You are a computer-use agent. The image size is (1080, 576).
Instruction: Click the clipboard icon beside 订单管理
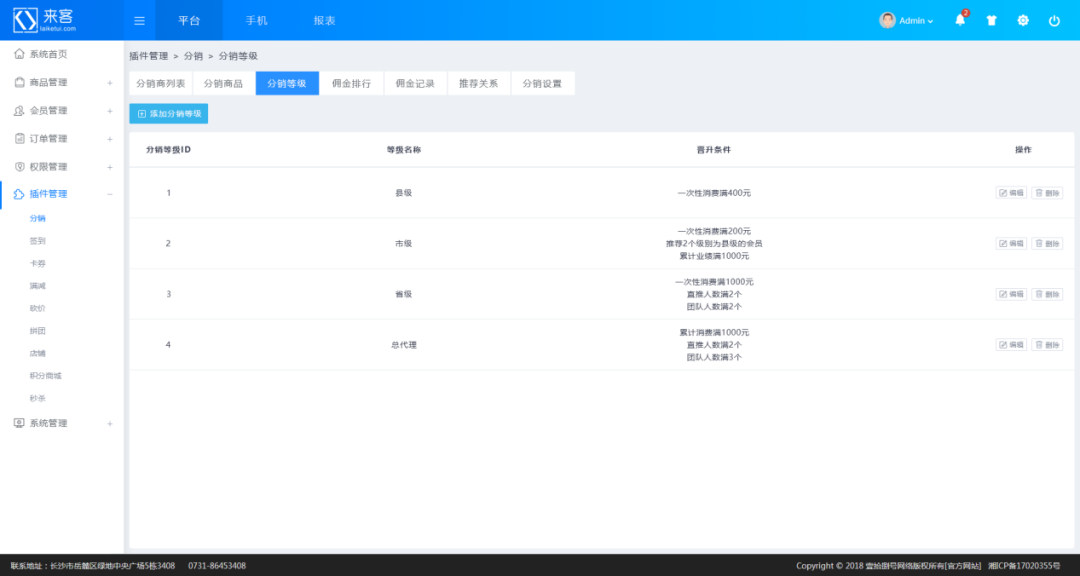[19, 138]
